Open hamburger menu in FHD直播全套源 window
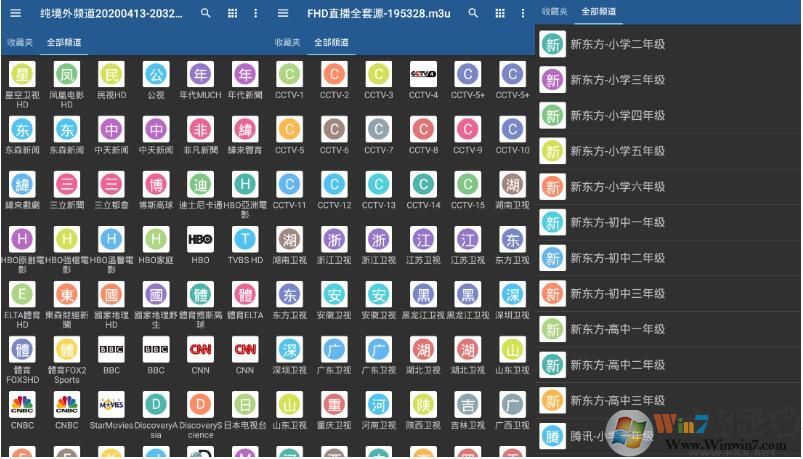The height and width of the screenshot is (459, 803). click(283, 13)
